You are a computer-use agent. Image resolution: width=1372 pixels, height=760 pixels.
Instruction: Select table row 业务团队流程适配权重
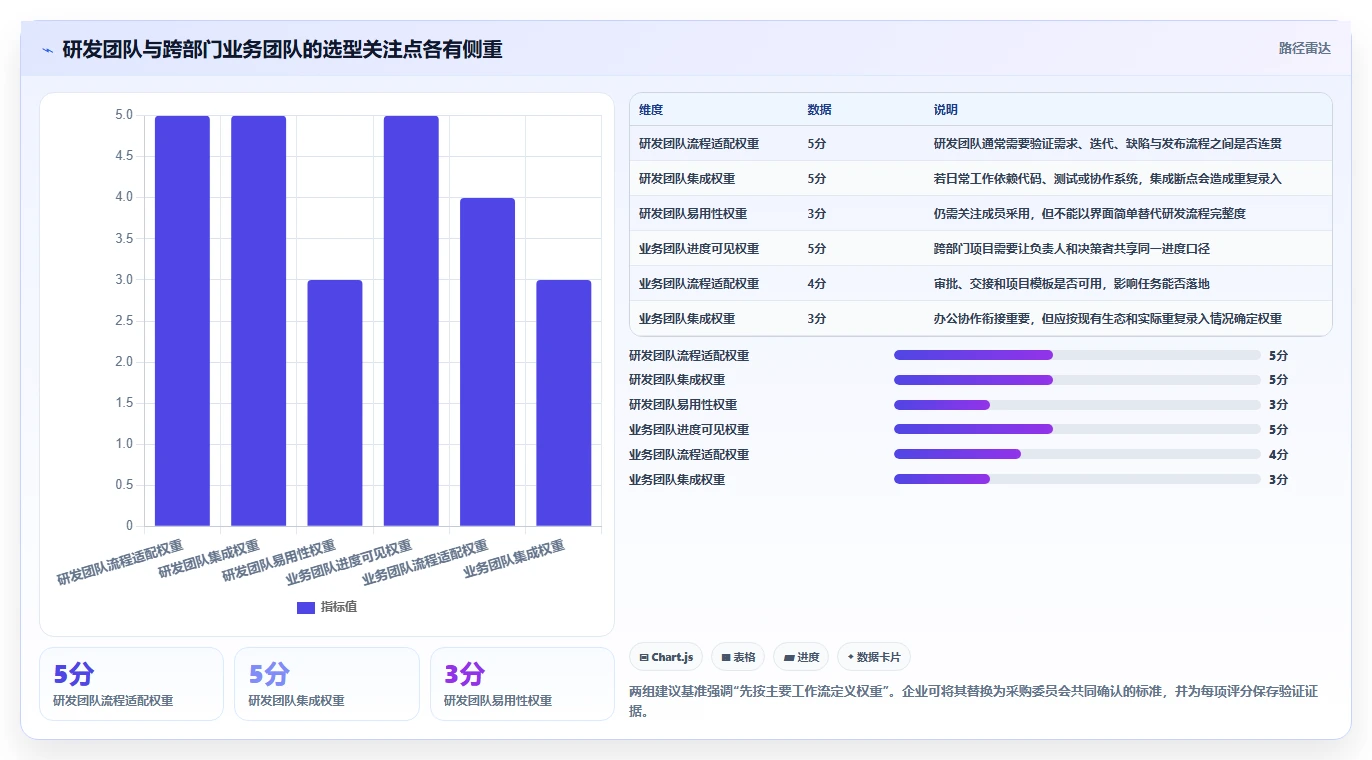coord(981,284)
